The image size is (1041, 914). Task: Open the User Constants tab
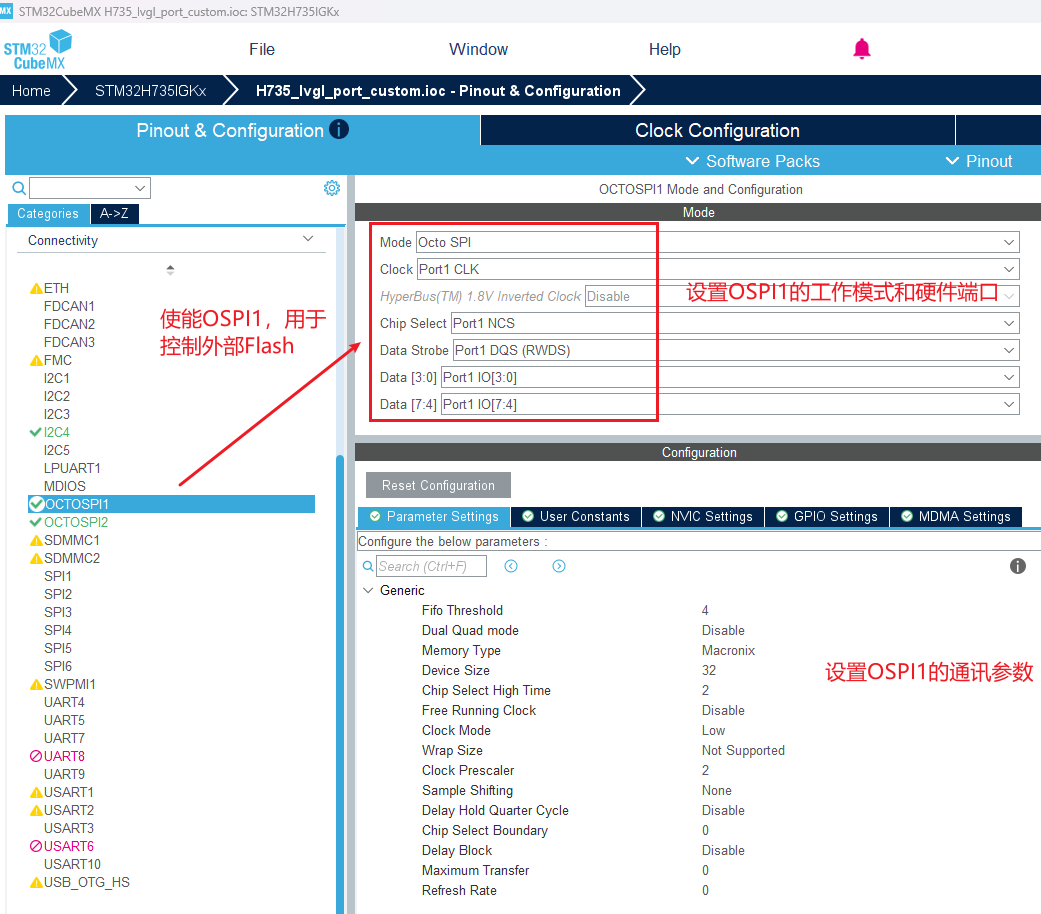(x=576, y=516)
